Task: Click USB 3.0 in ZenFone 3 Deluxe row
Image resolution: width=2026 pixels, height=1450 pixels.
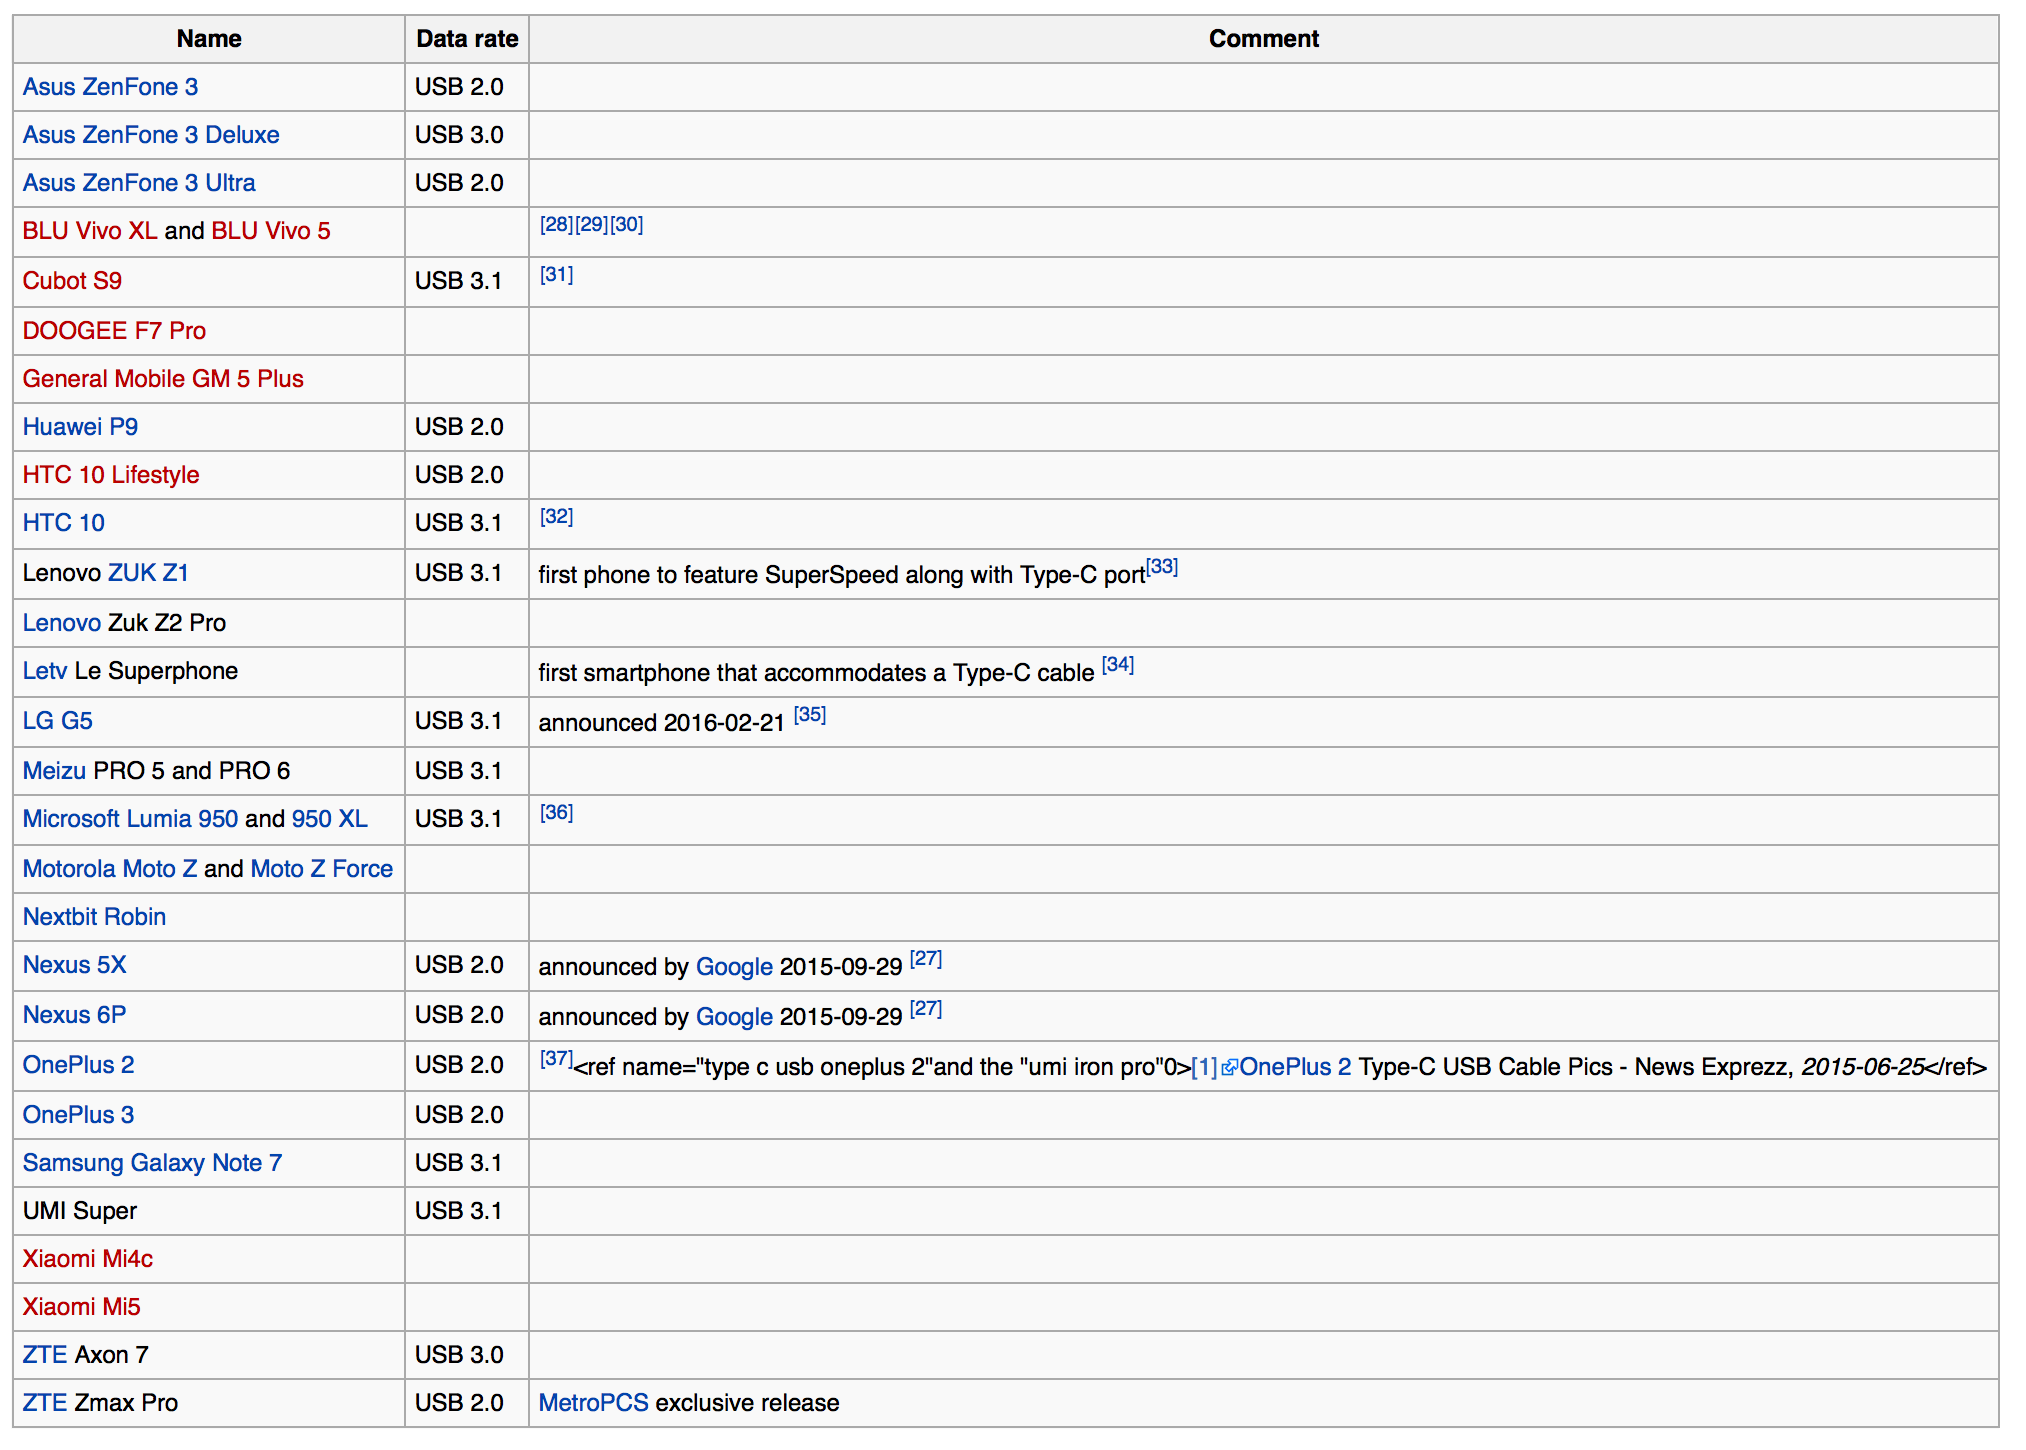Action: [x=459, y=135]
